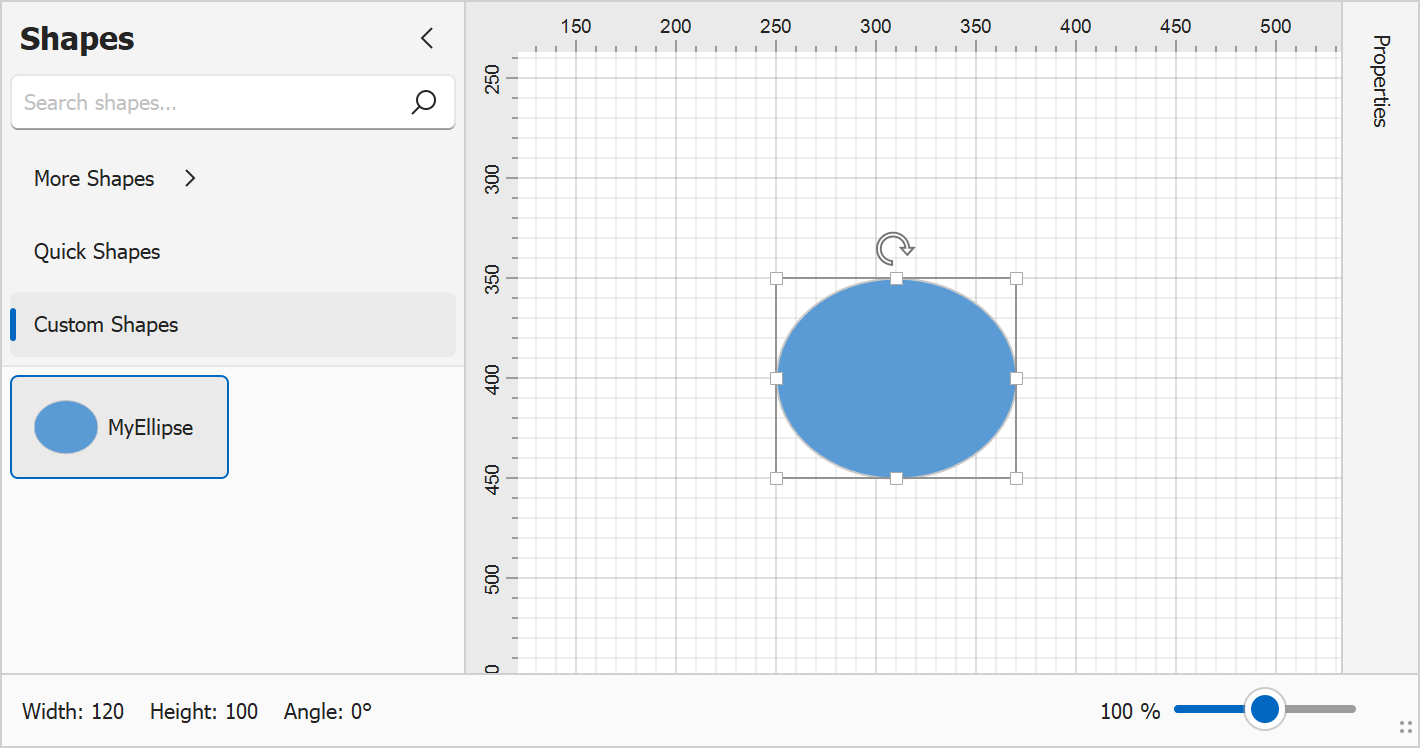1420x748 pixels.
Task: Choose the MyEllipse shape item
Action: click(120, 427)
